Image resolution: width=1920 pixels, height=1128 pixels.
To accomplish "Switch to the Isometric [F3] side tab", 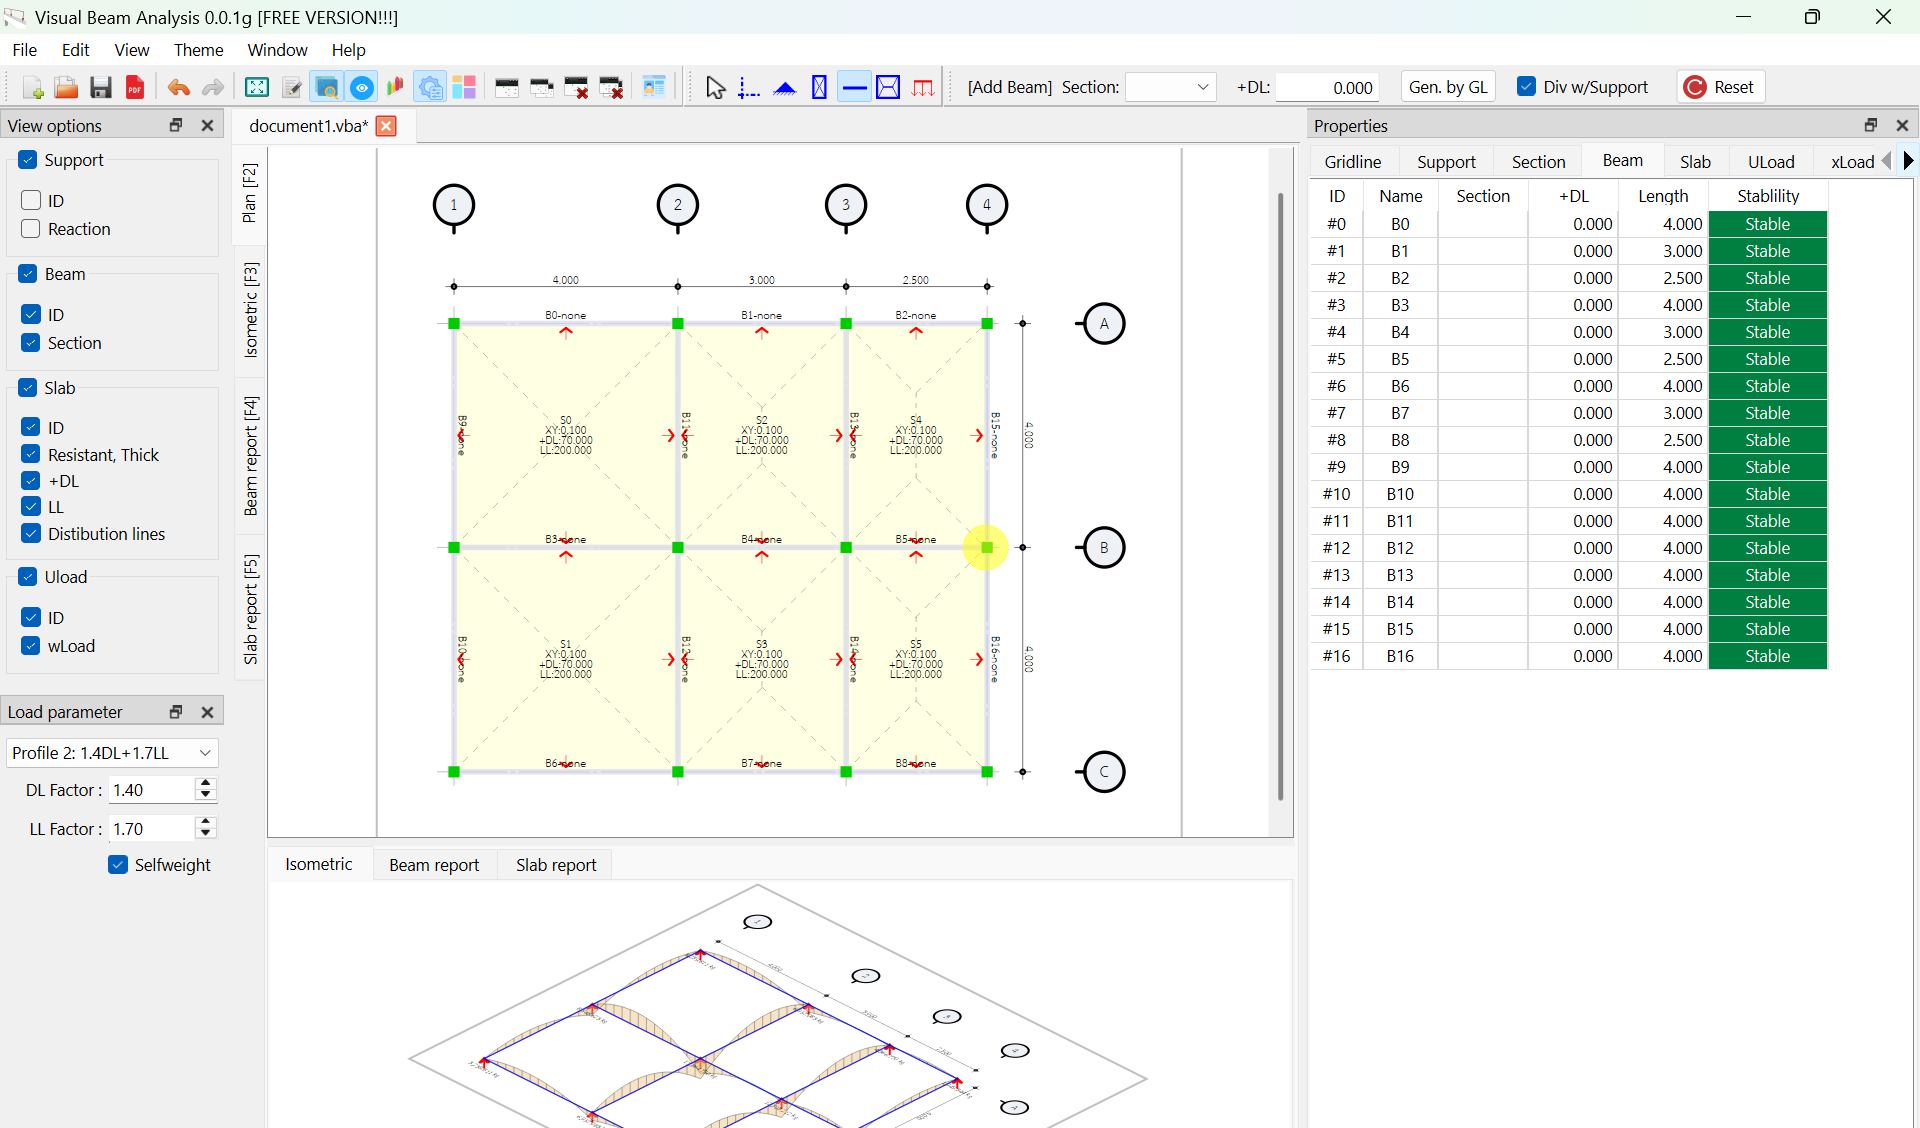I will click(x=250, y=310).
